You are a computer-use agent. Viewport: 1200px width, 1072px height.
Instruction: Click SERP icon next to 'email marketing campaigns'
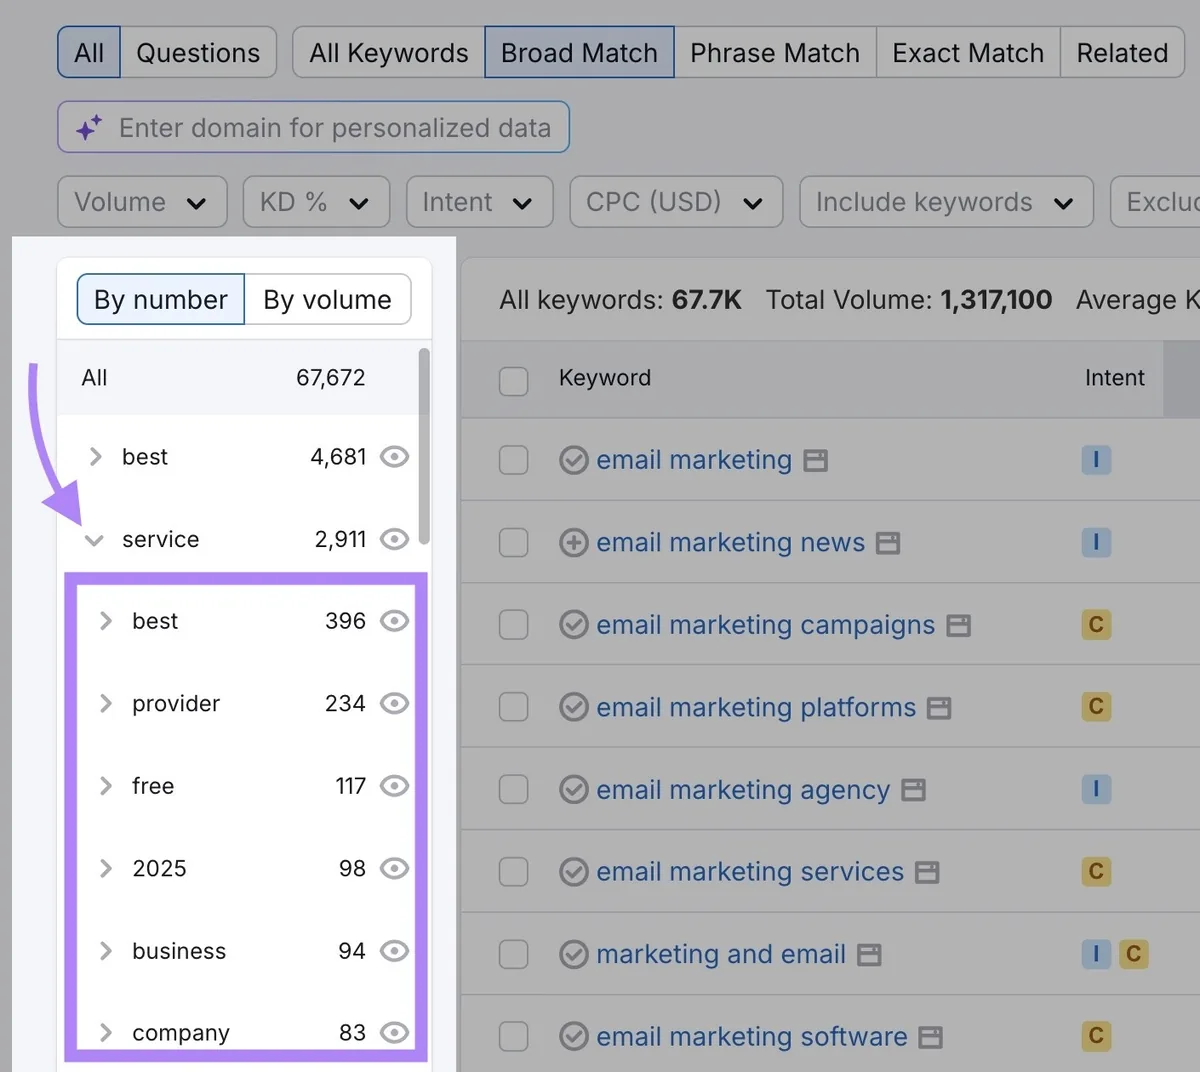959,626
